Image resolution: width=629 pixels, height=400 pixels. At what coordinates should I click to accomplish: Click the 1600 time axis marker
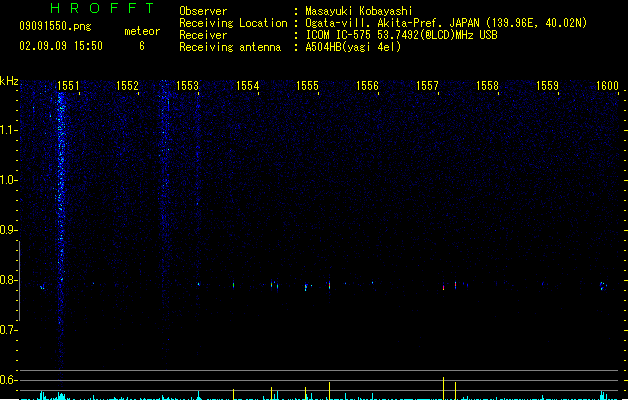(607, 86)
